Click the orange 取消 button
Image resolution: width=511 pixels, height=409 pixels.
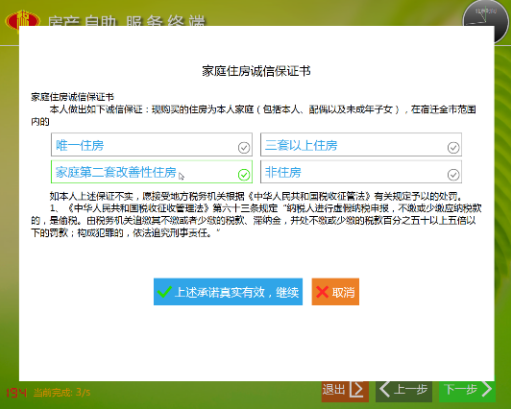335,292
